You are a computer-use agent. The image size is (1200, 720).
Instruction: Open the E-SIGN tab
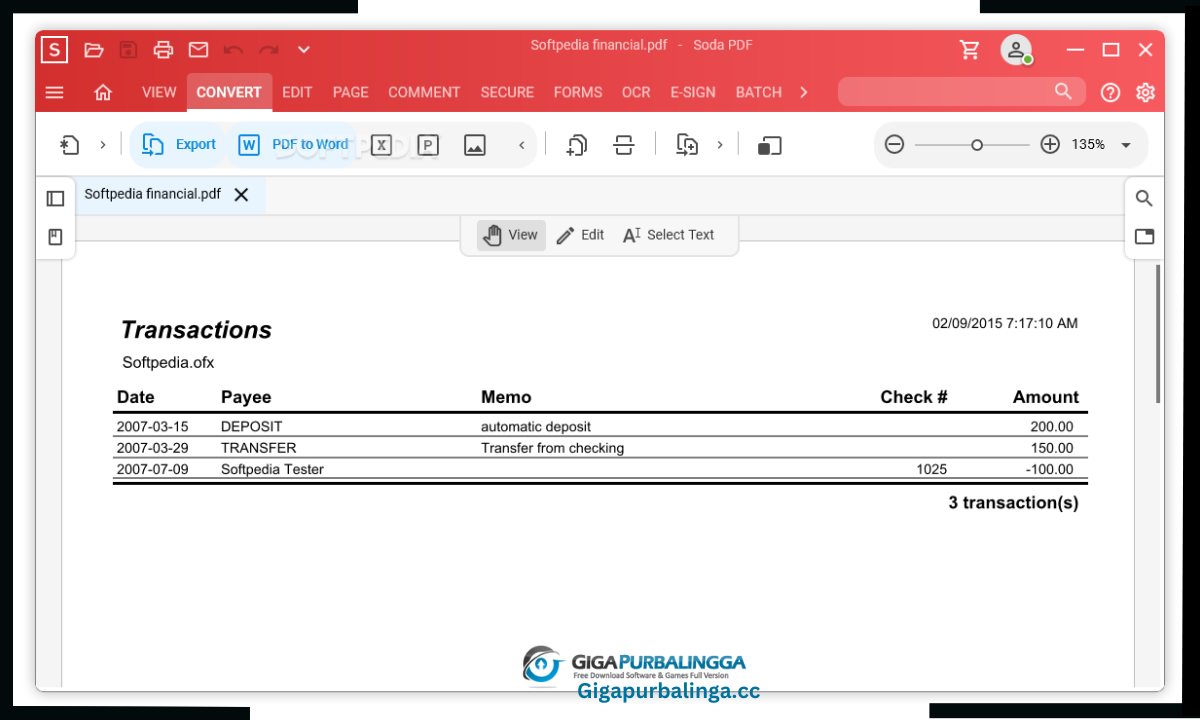click(693, 92)
